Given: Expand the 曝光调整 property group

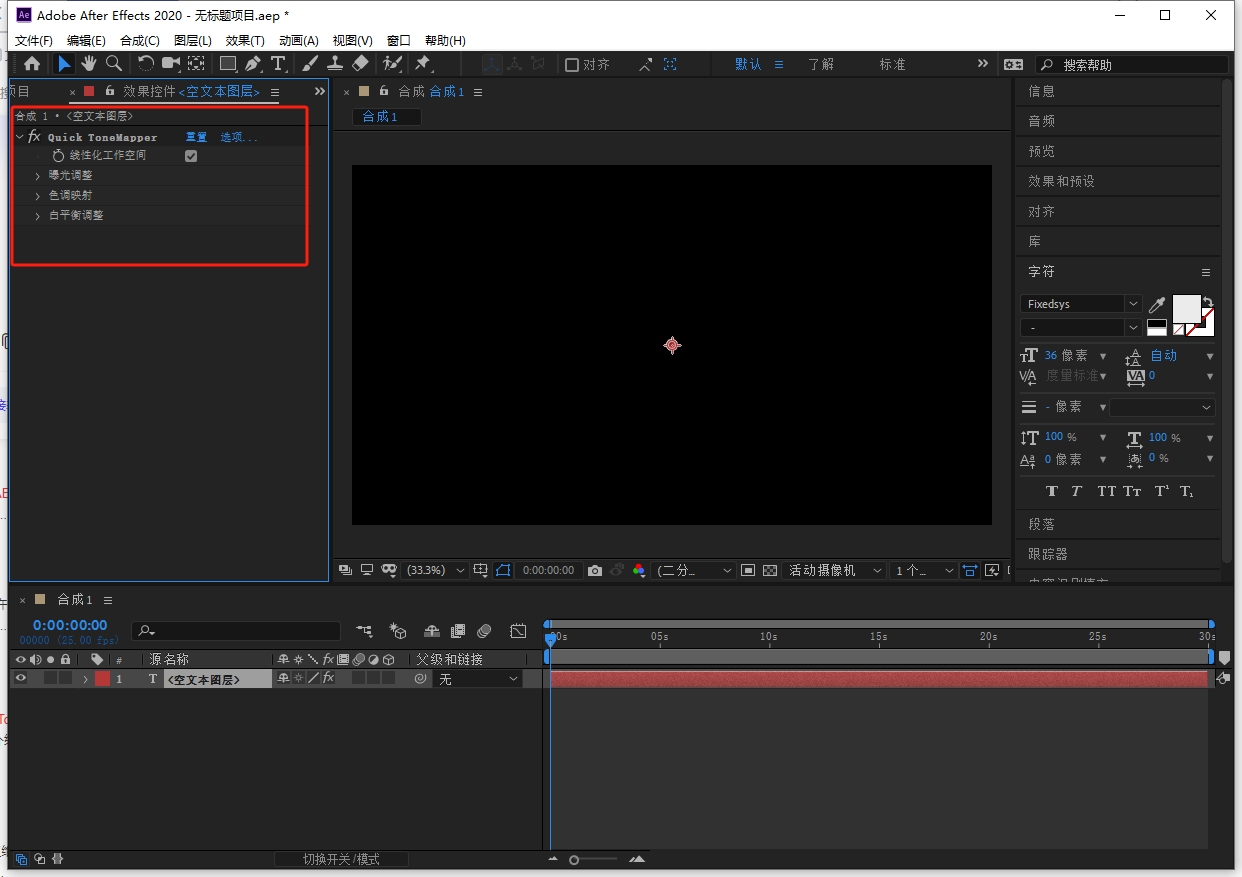Looking at the screenshot, I should [x=38, y=176].
